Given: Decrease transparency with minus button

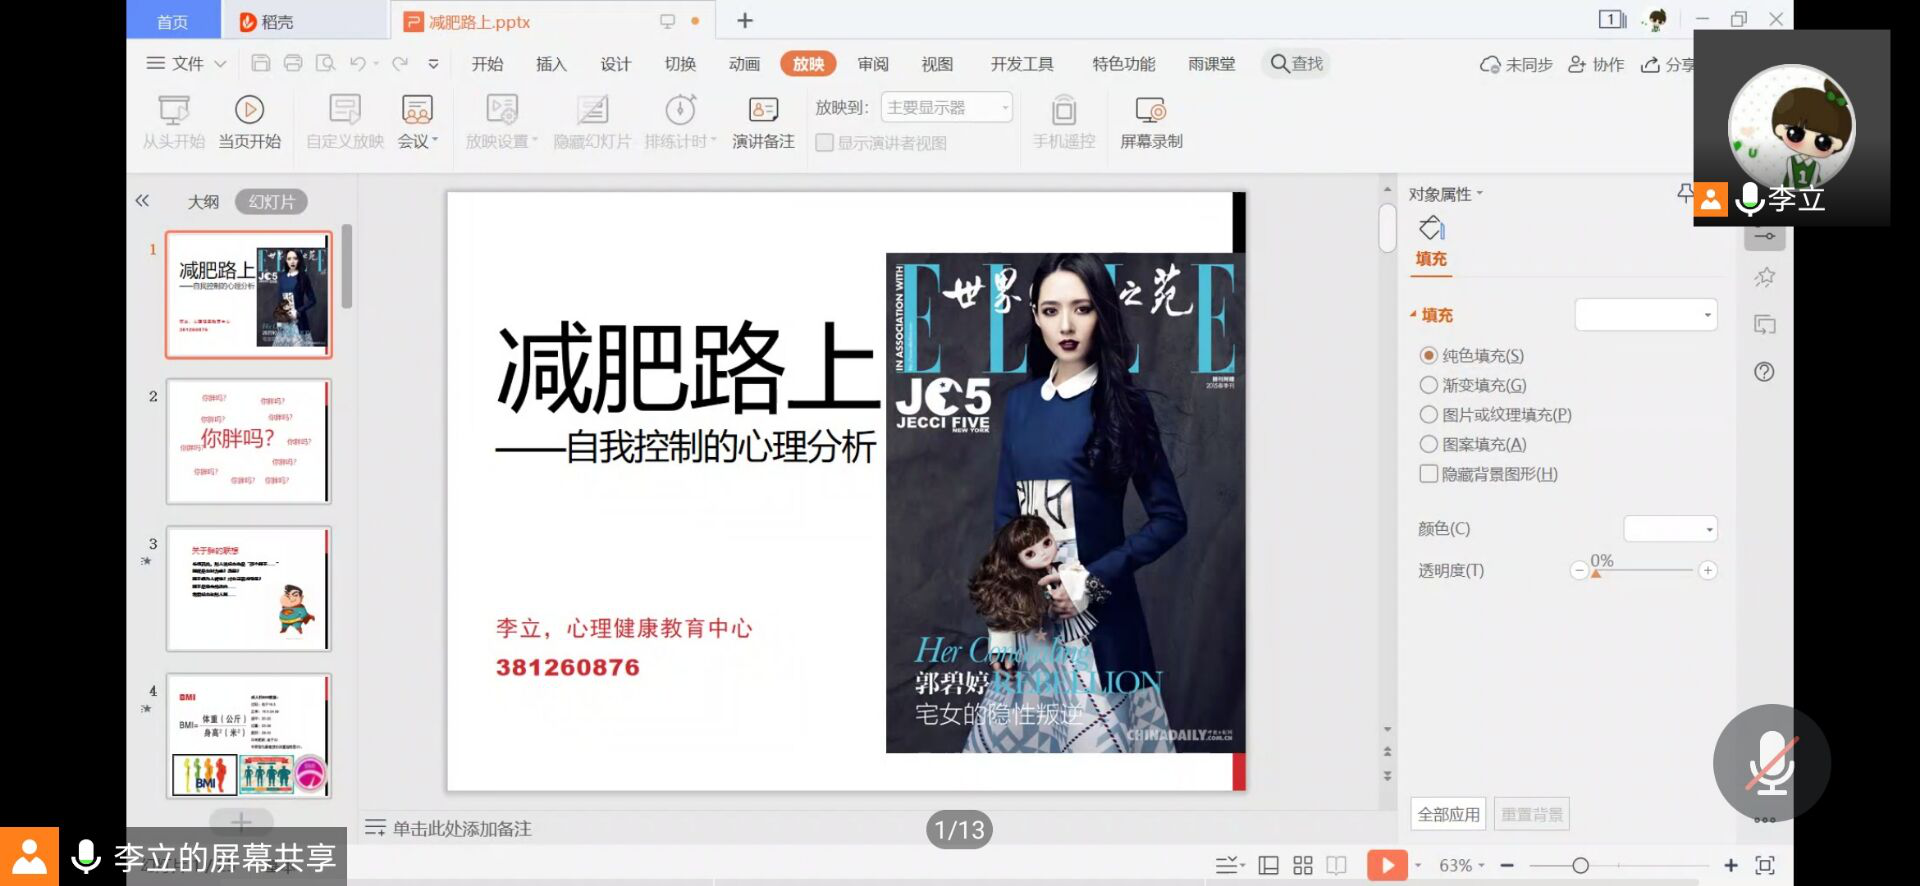Looking at the screenshot, I should pos(1578,570).
